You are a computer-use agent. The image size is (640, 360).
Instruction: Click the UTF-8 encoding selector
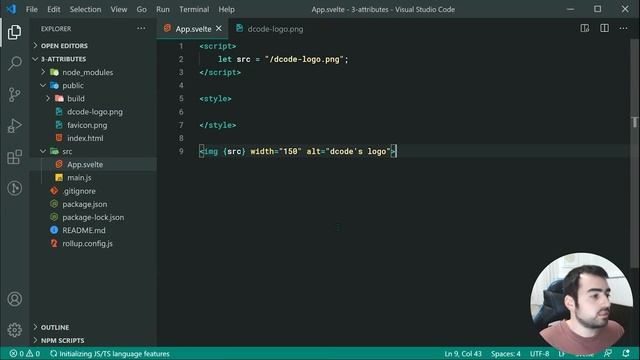coord(539,353)
